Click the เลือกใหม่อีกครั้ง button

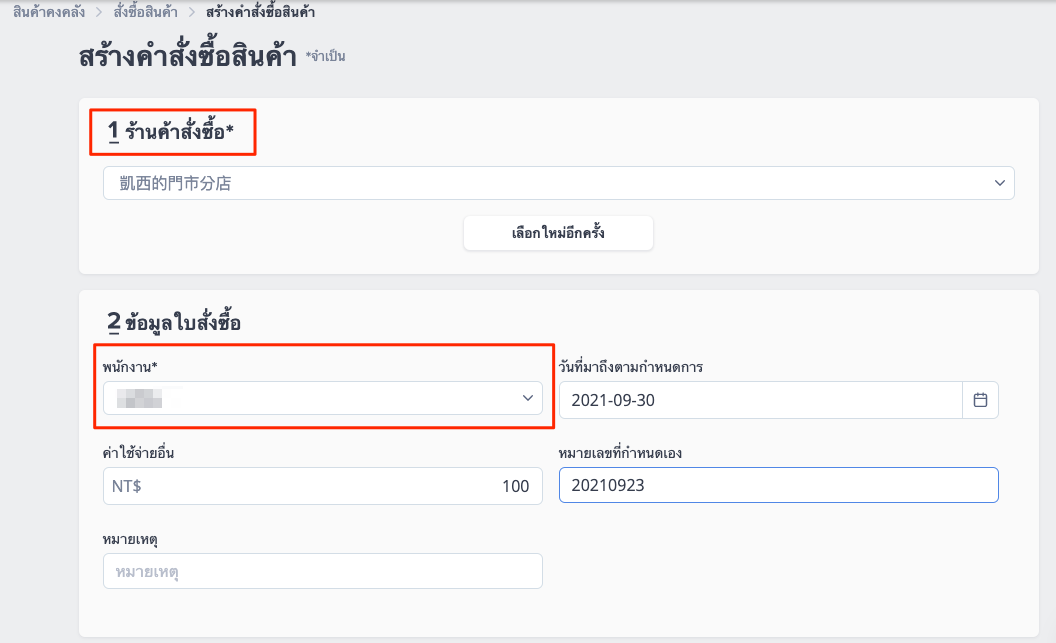click(558, 233)
